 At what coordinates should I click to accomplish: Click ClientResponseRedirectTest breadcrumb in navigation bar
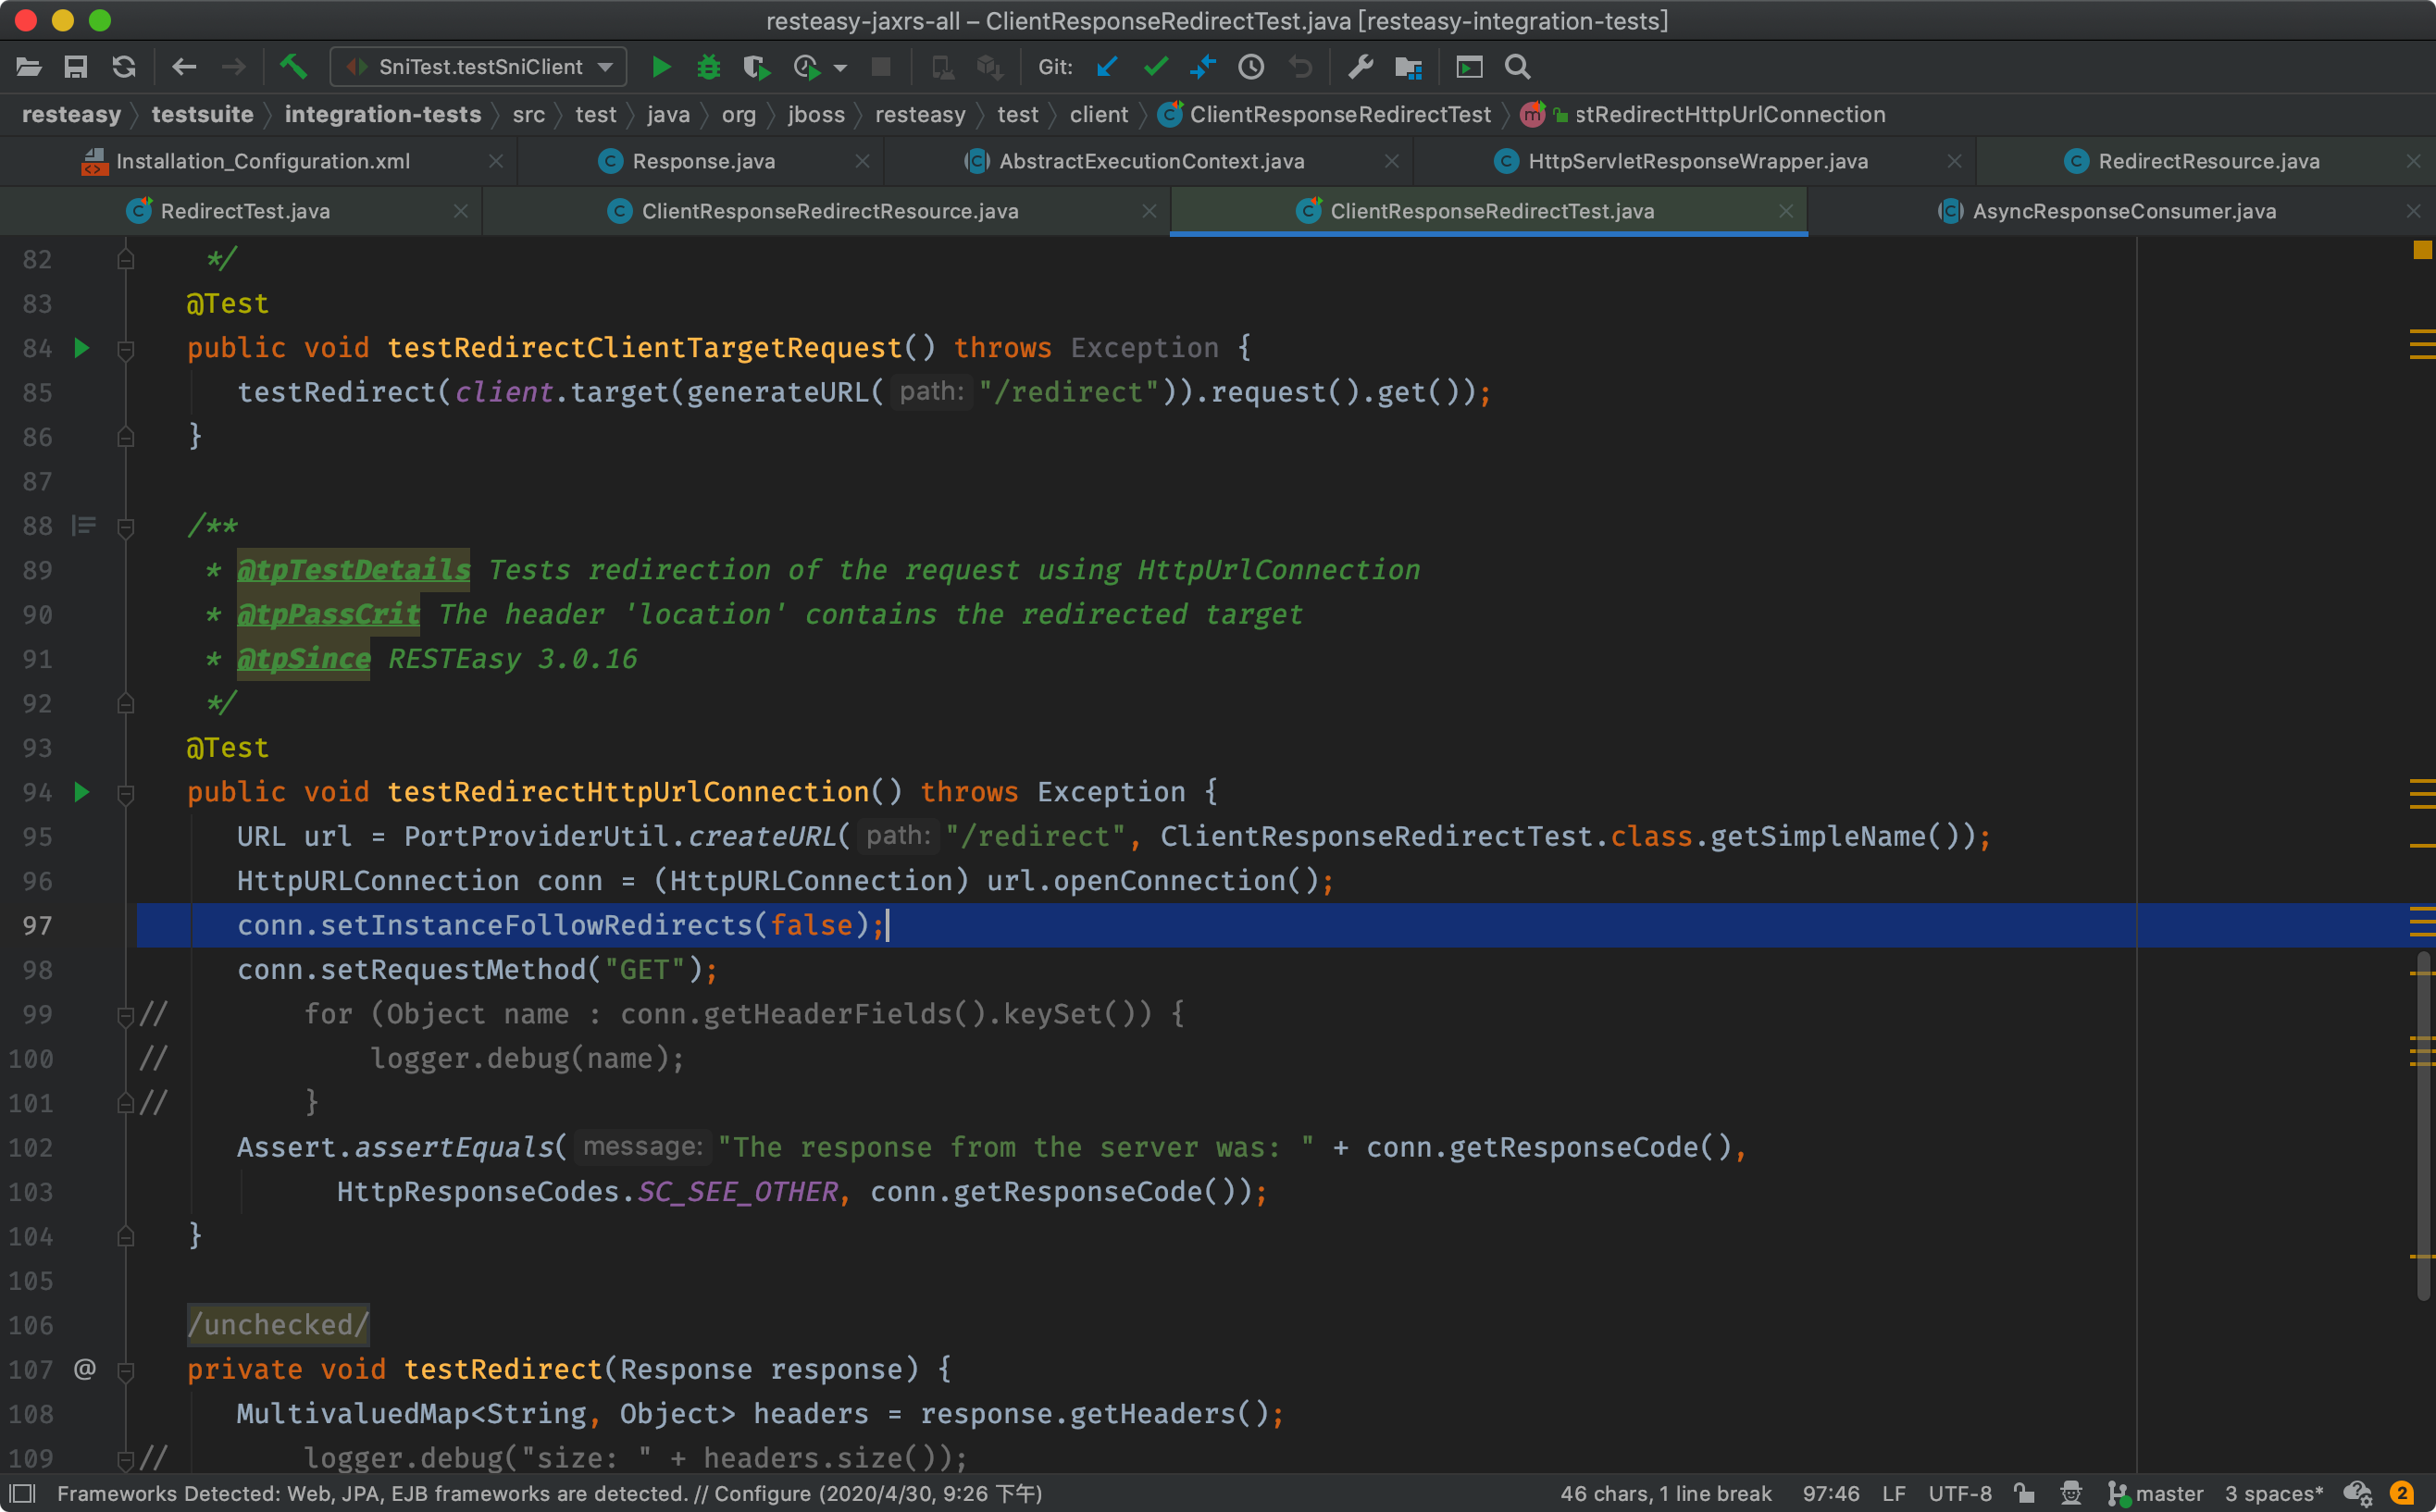(x=1338, y=115)
